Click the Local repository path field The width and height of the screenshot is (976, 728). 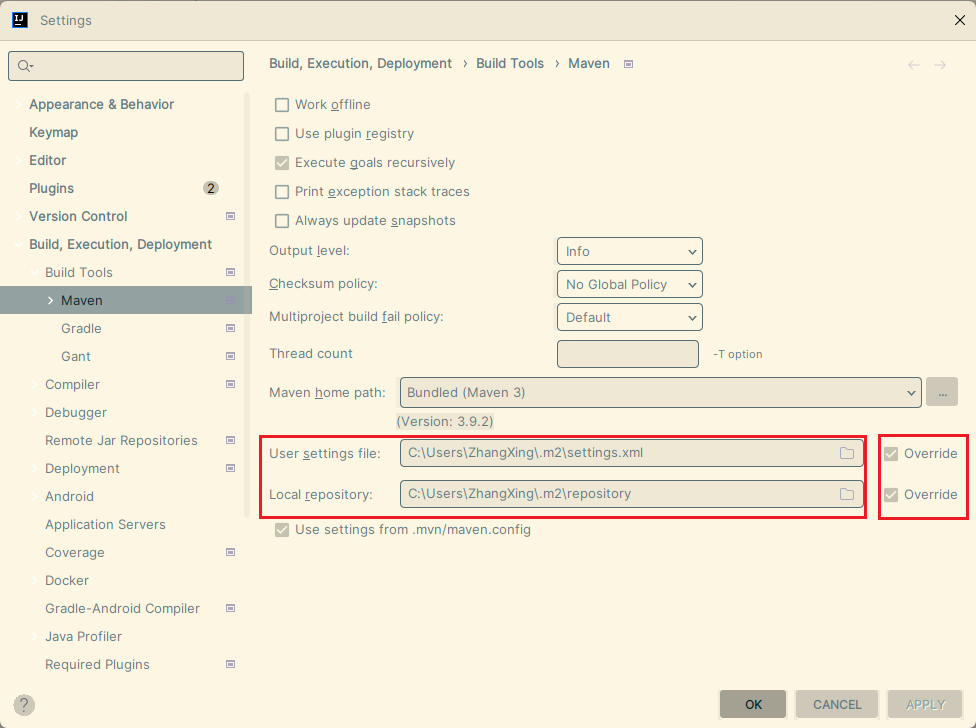[x=632, y=494]
